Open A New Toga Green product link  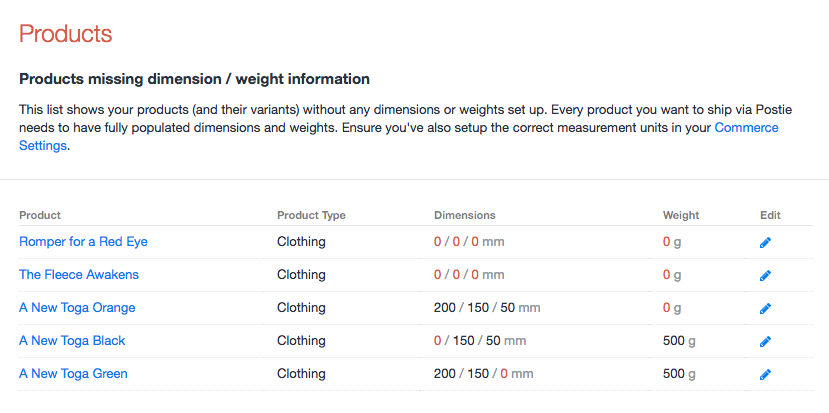click(73, 373)
